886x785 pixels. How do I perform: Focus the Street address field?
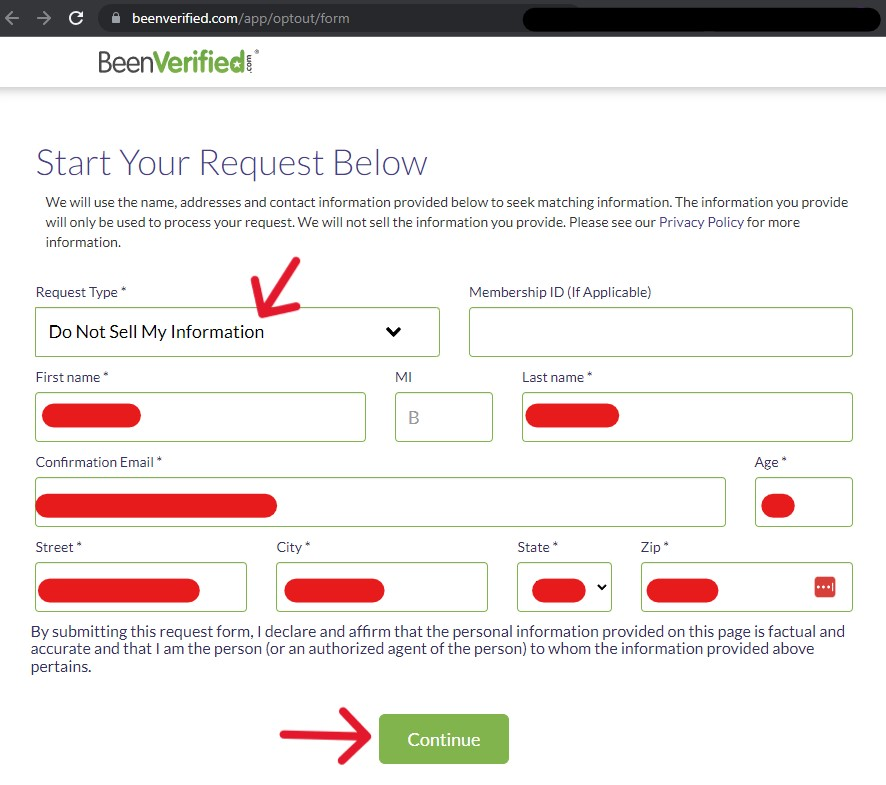[x=141, y=587]
